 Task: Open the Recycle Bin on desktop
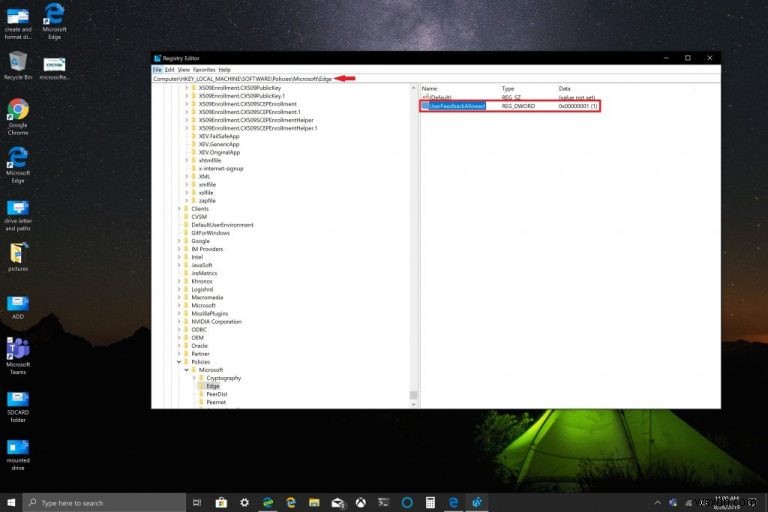point(18,66)
